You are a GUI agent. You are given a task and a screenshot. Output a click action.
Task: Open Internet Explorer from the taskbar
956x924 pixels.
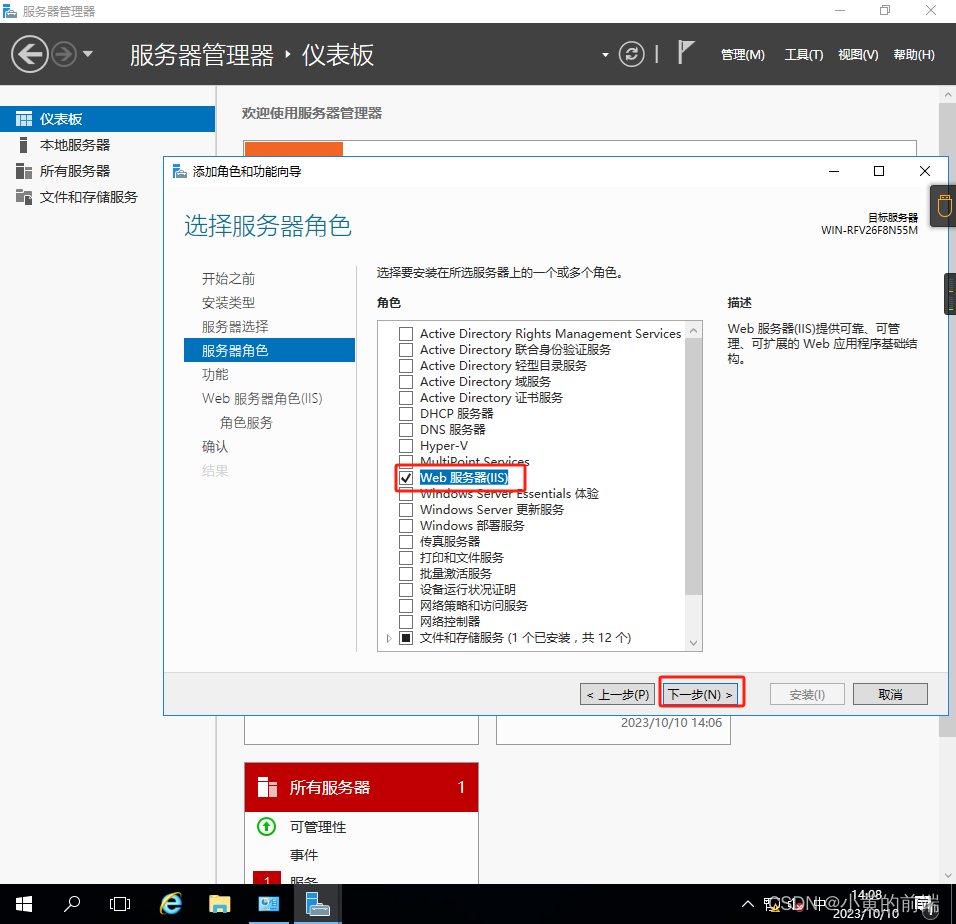point(170,903)
